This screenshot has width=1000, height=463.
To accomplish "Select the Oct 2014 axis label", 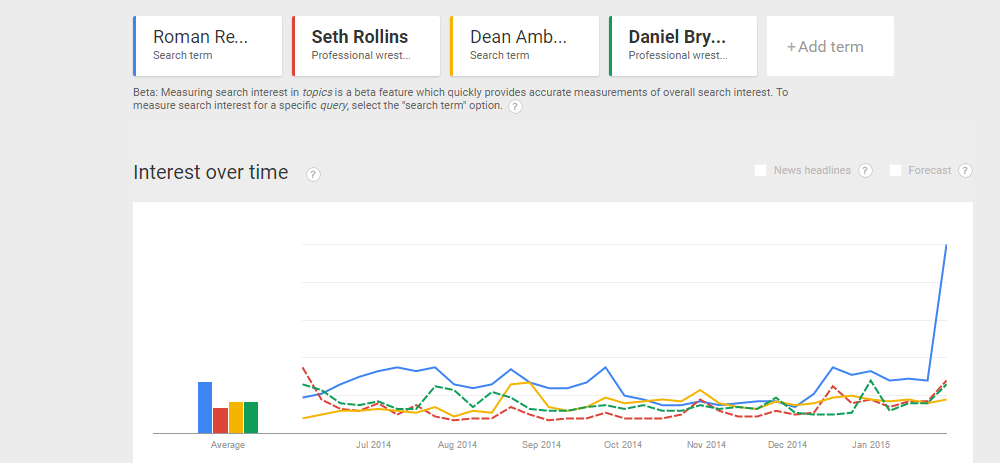I will pyautogui.click(x=621, y=444).
